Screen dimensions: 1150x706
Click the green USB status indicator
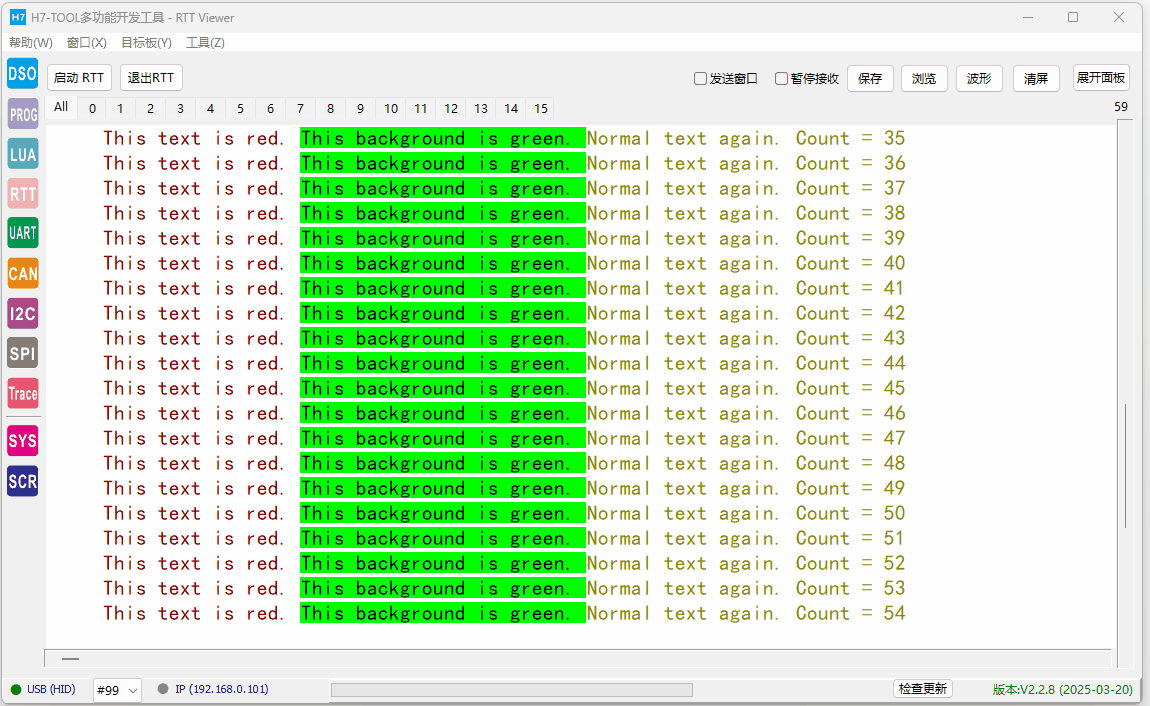(x=15, y=689)
